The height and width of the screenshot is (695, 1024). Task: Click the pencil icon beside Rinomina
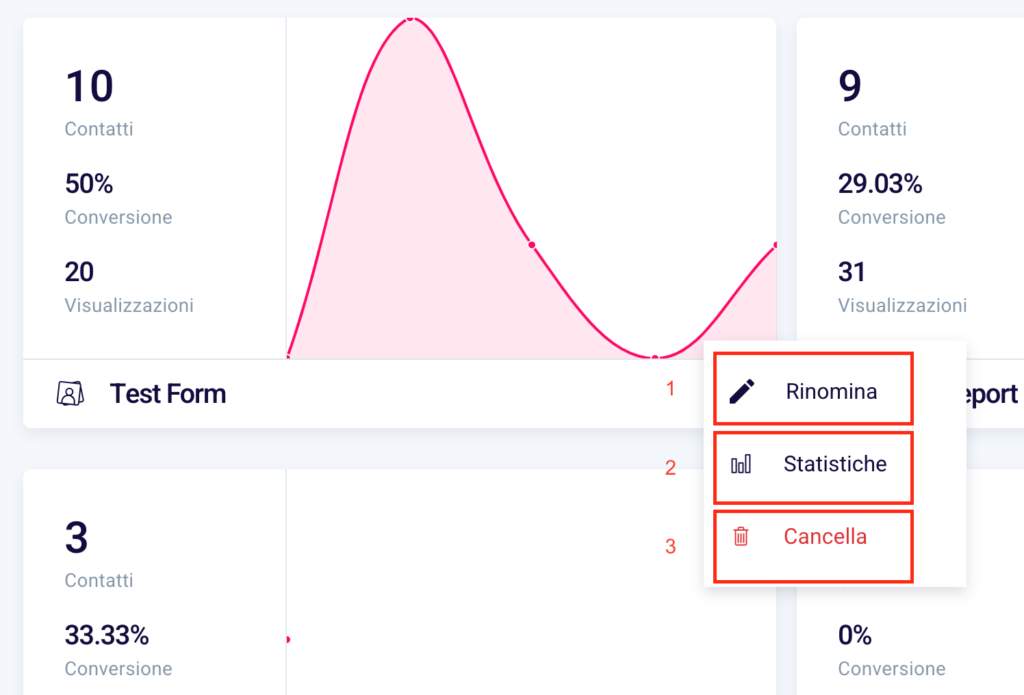741,391
